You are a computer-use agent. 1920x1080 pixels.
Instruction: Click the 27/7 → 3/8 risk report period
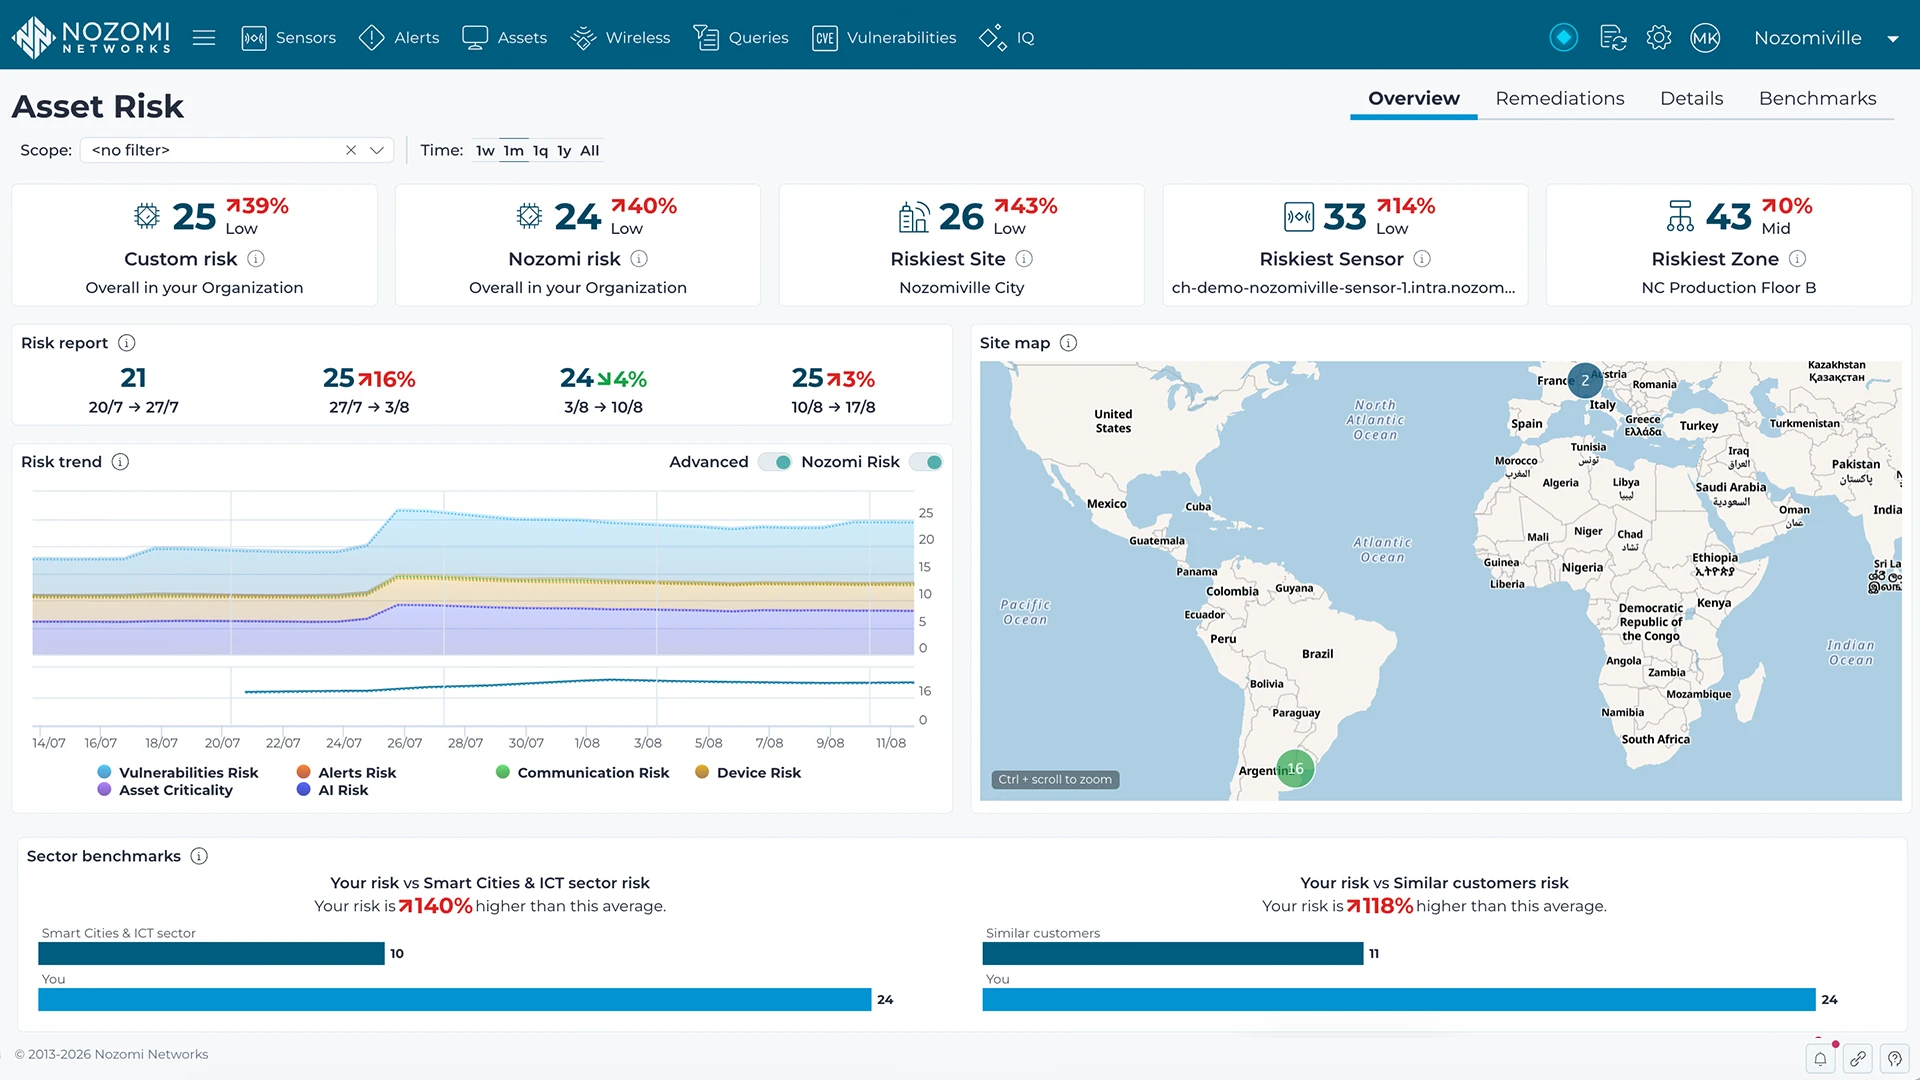point(369,407)
